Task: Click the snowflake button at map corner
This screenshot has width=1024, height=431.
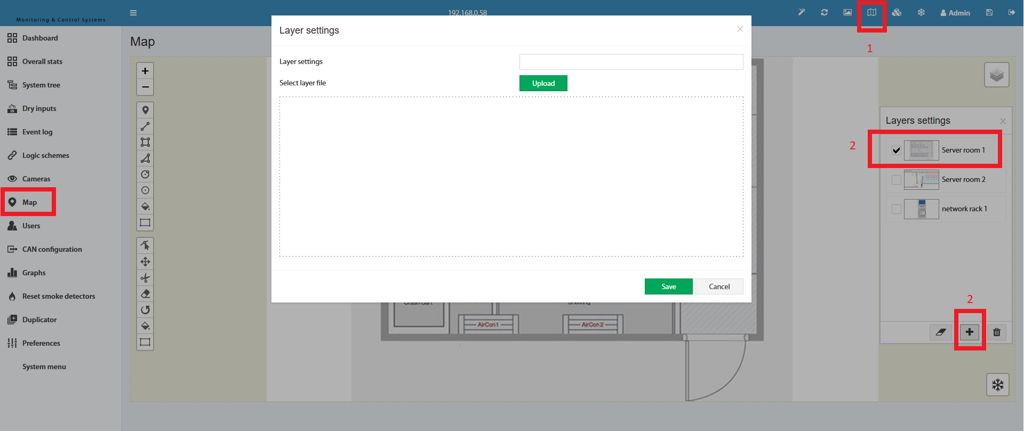Action: coord(997,385)
